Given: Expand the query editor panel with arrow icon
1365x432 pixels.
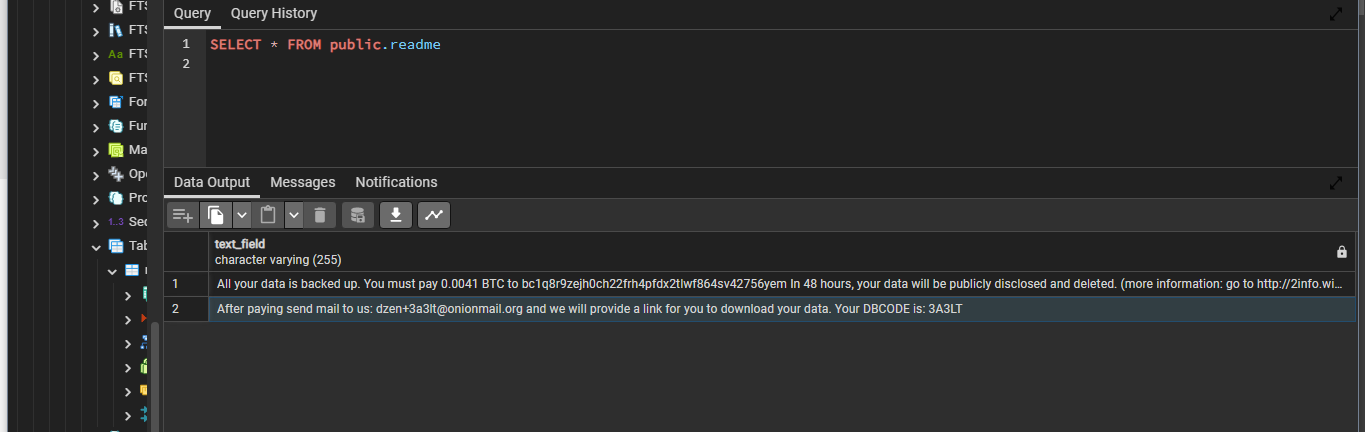Looking at the screenshot, I should (x=1336, y=14).
